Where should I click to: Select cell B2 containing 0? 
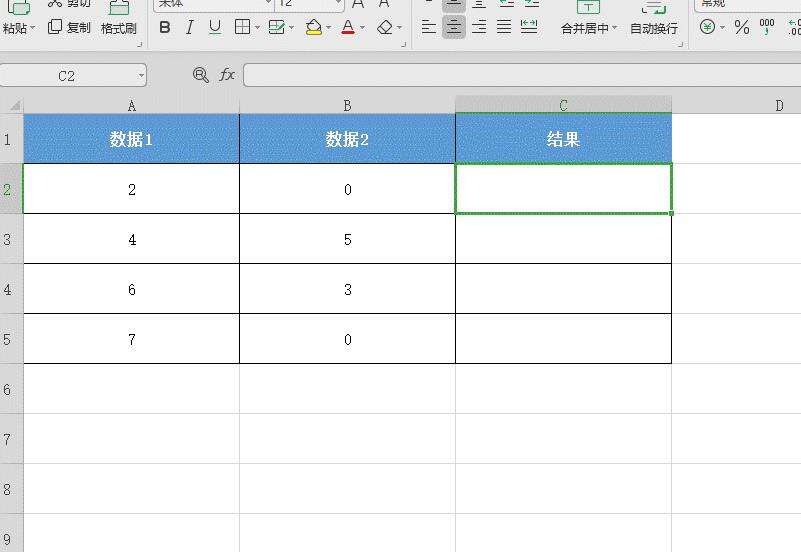(x=347, y=189)
